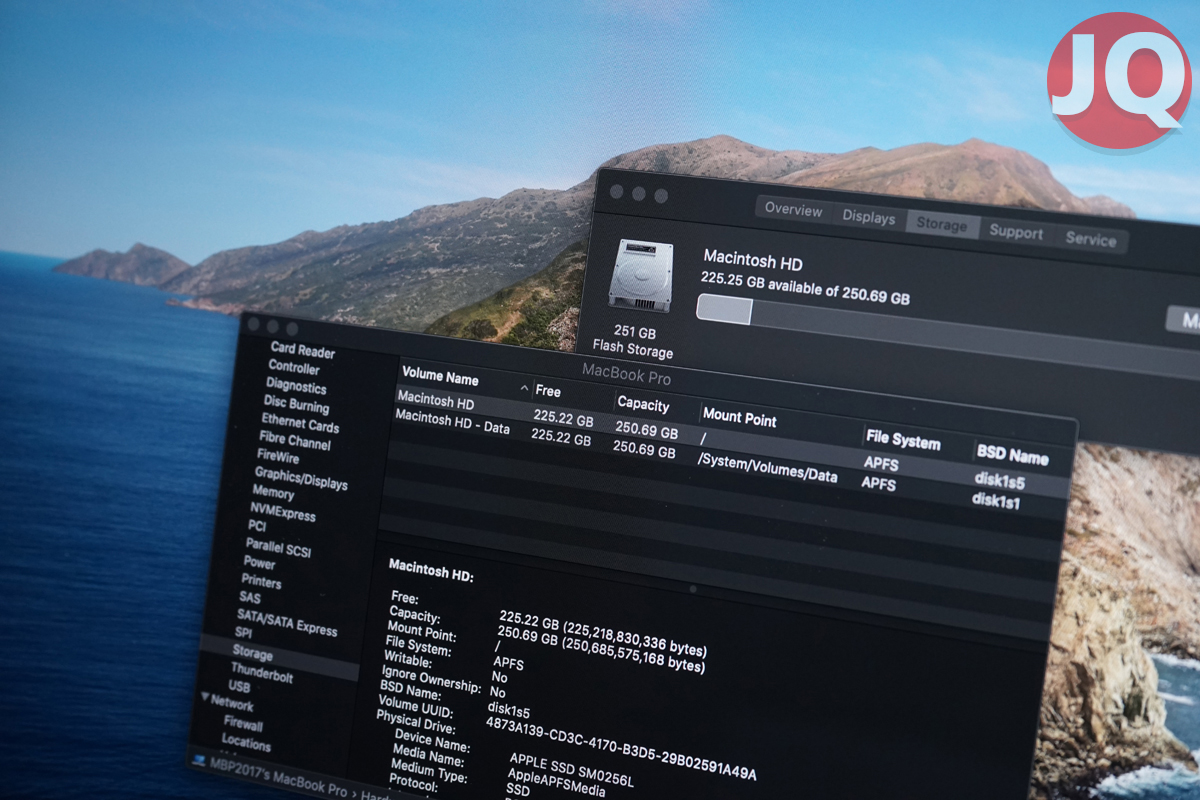Click the disk1s5 cell in the BSD Name column
Screen dimensions: 1200x800
[999, 481]
